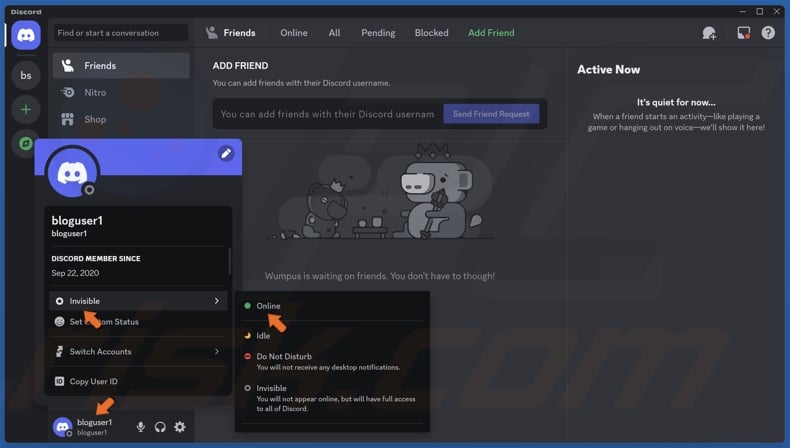Image resolution: width=790 pixels, height=448 pixels.
Task: Switch to the Blocked tab
Action: (x=431, y=33)
